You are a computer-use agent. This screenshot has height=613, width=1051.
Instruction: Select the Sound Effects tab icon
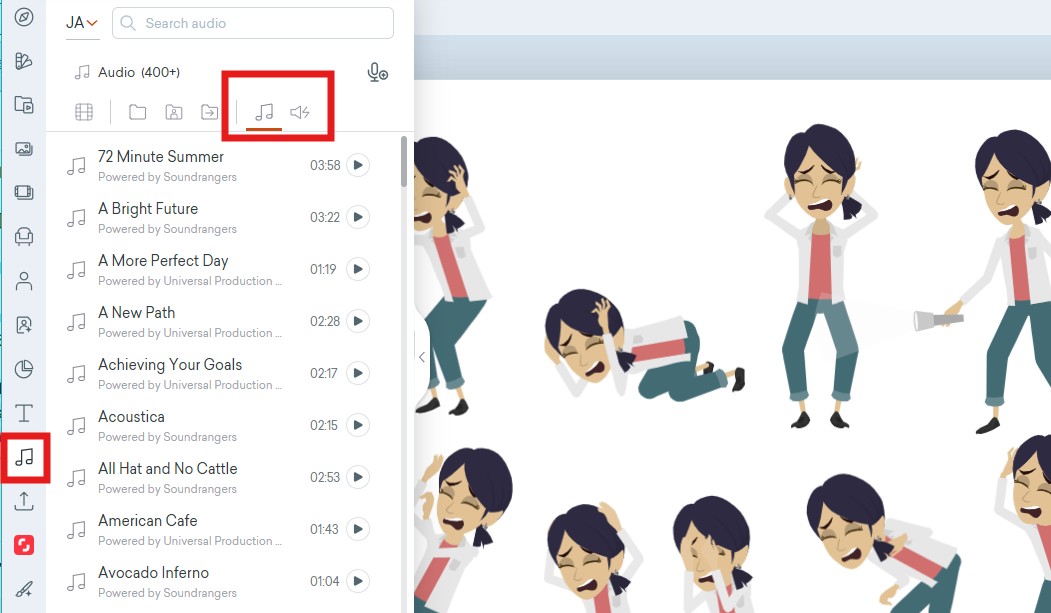(300, 112)
